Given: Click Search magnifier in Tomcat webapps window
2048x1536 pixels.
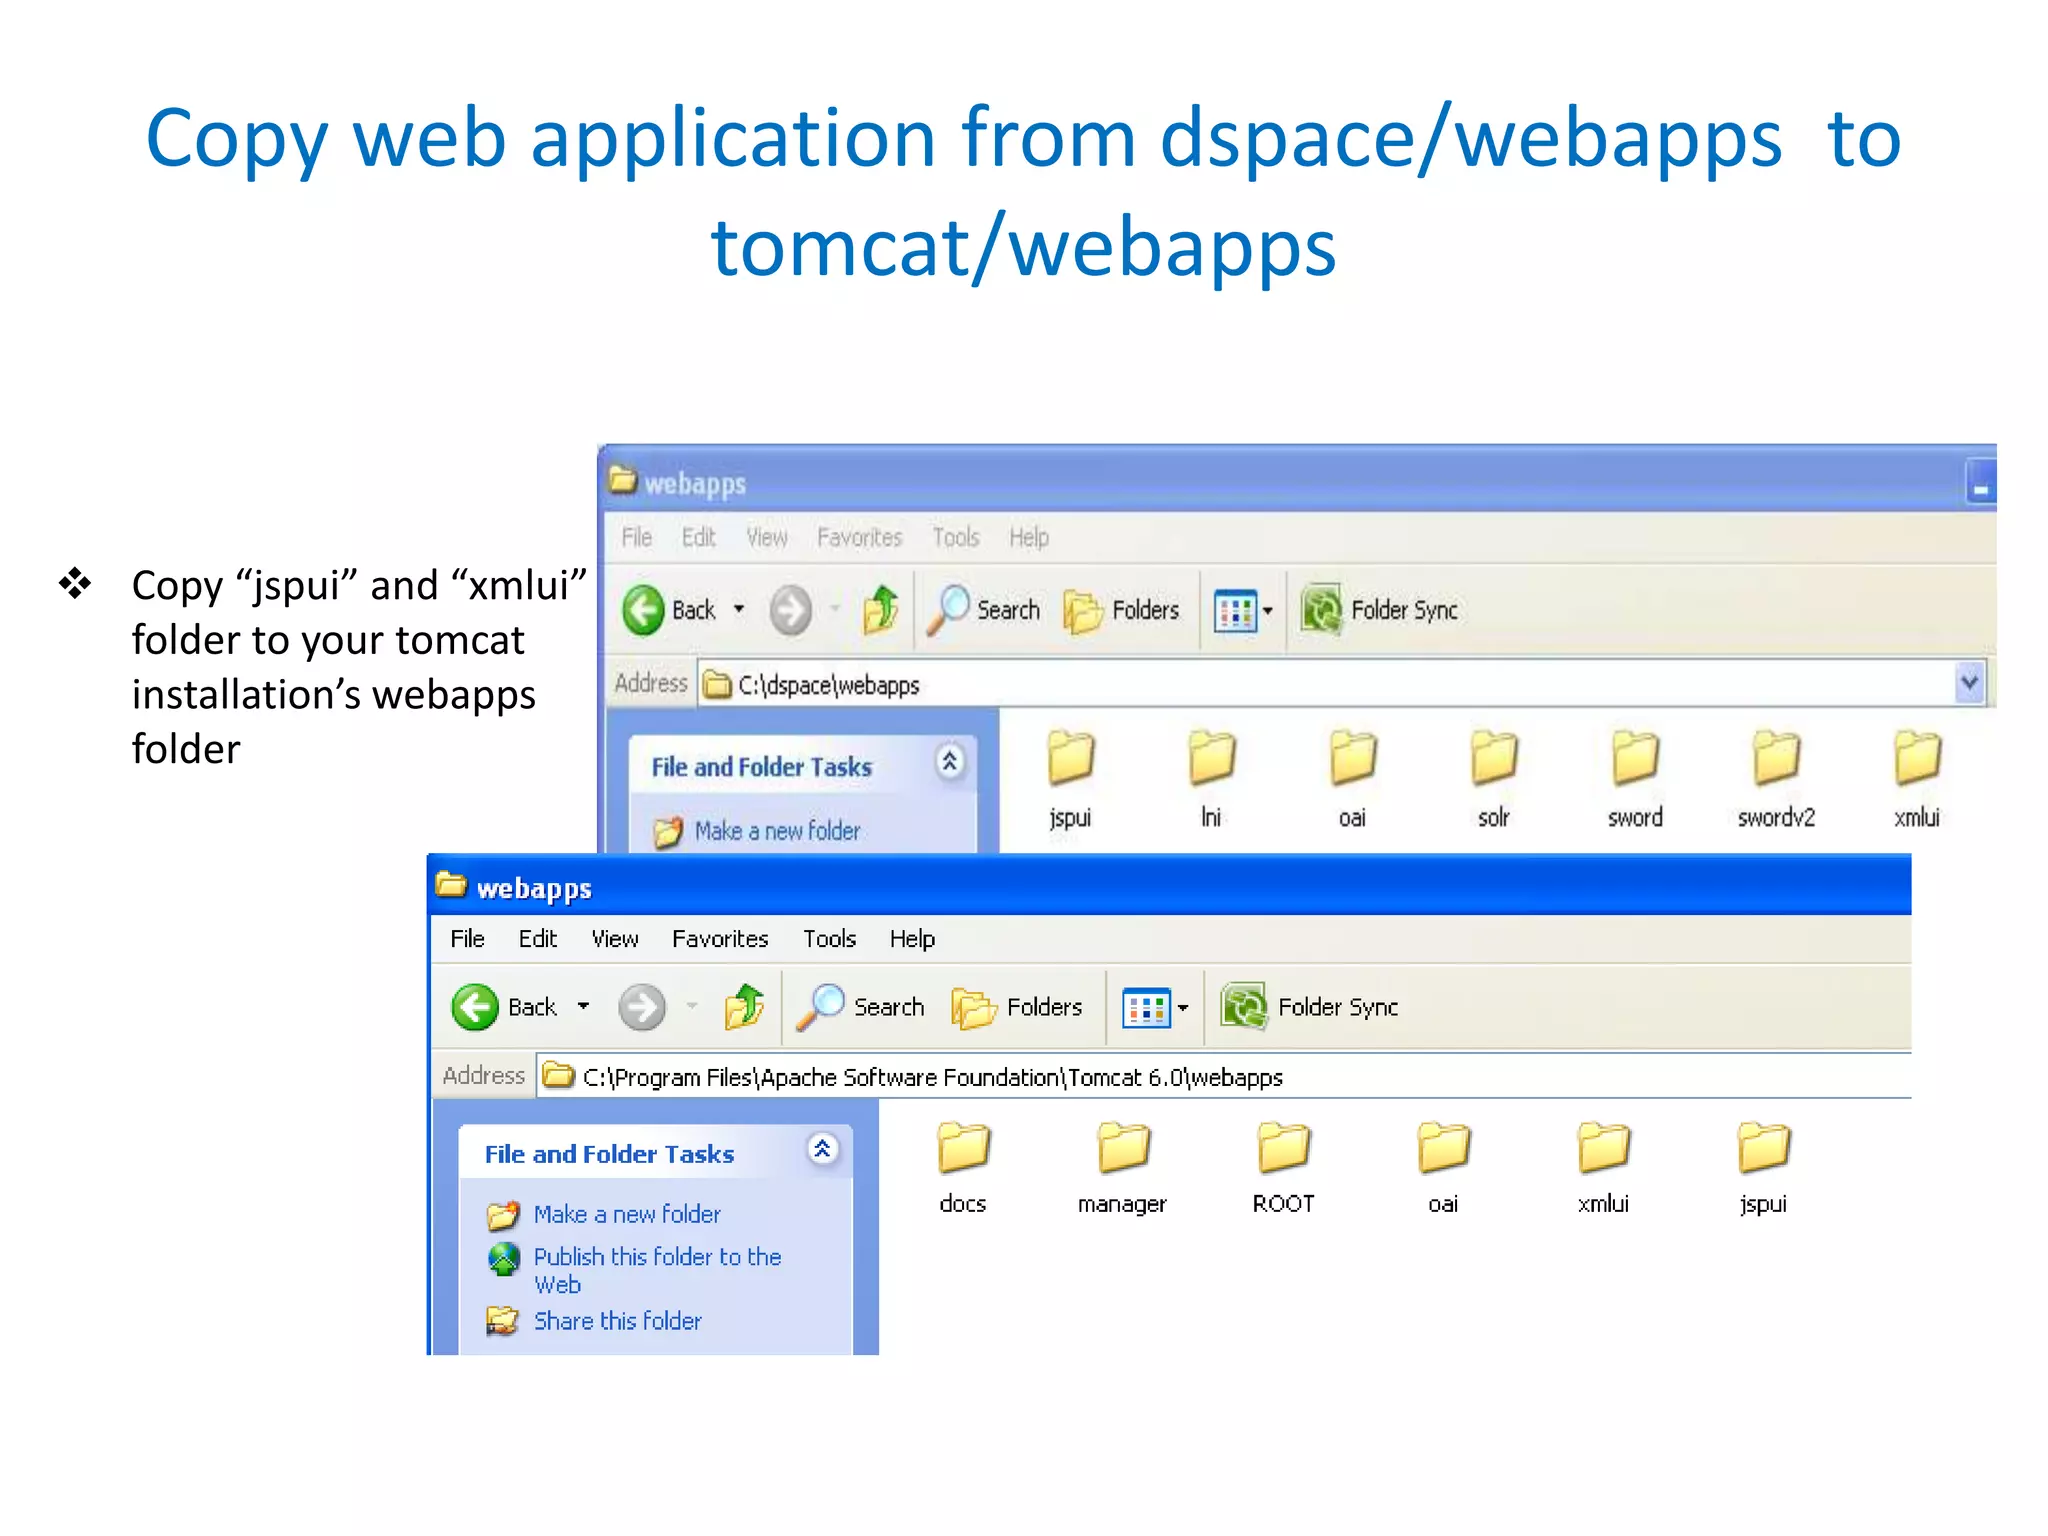Looking at the screenshot, I should (860, 1007).
